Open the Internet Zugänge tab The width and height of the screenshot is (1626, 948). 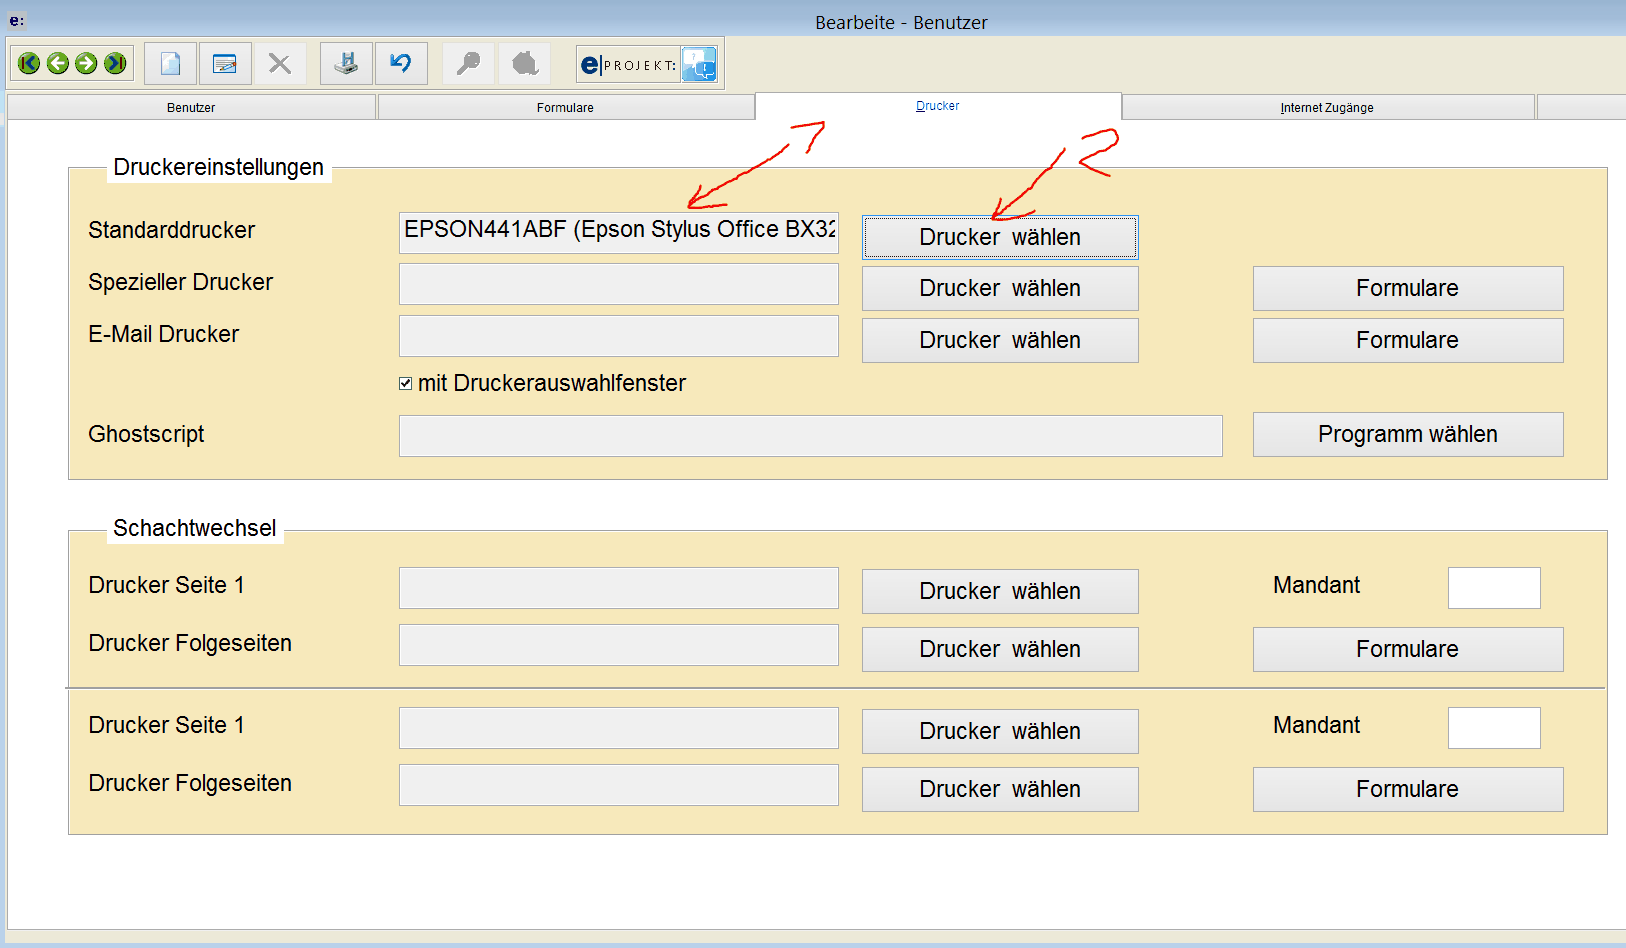(1327, 107)
